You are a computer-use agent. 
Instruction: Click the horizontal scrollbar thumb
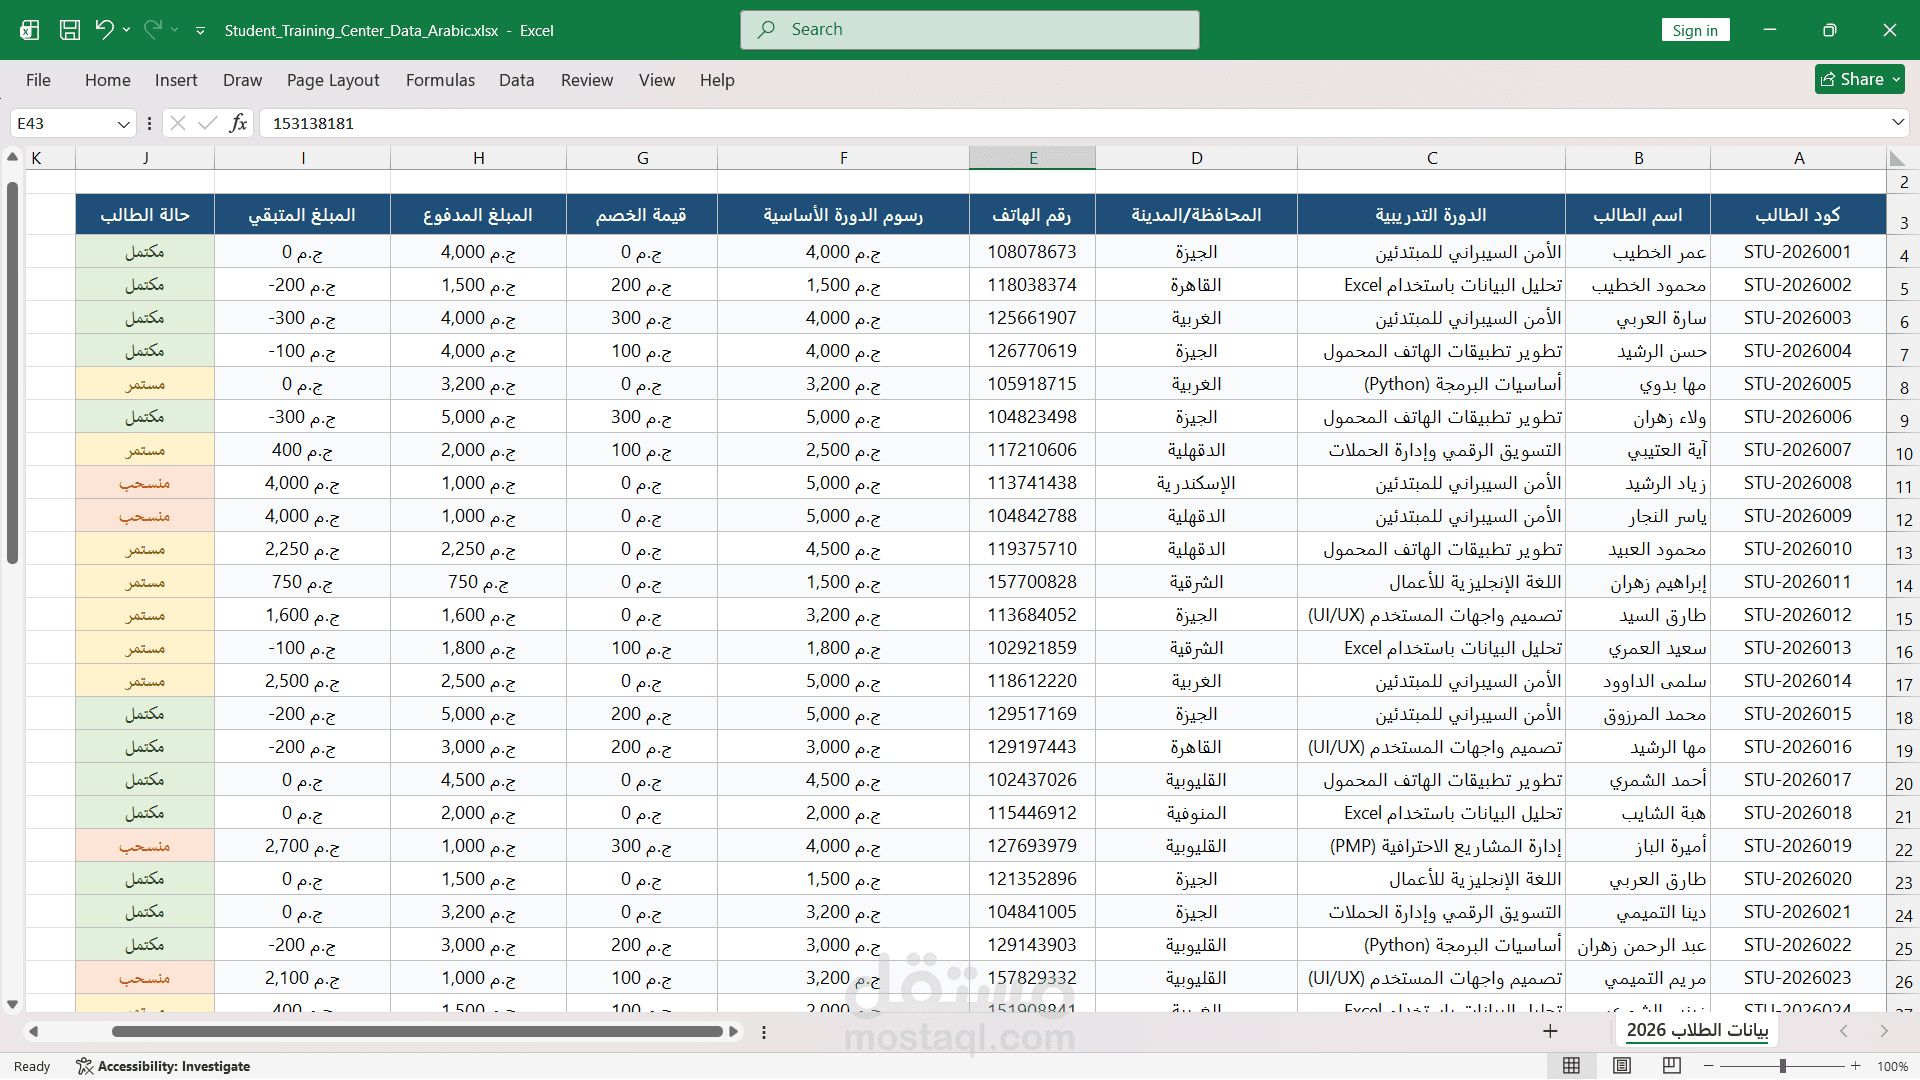click(x=417, y=1031)
